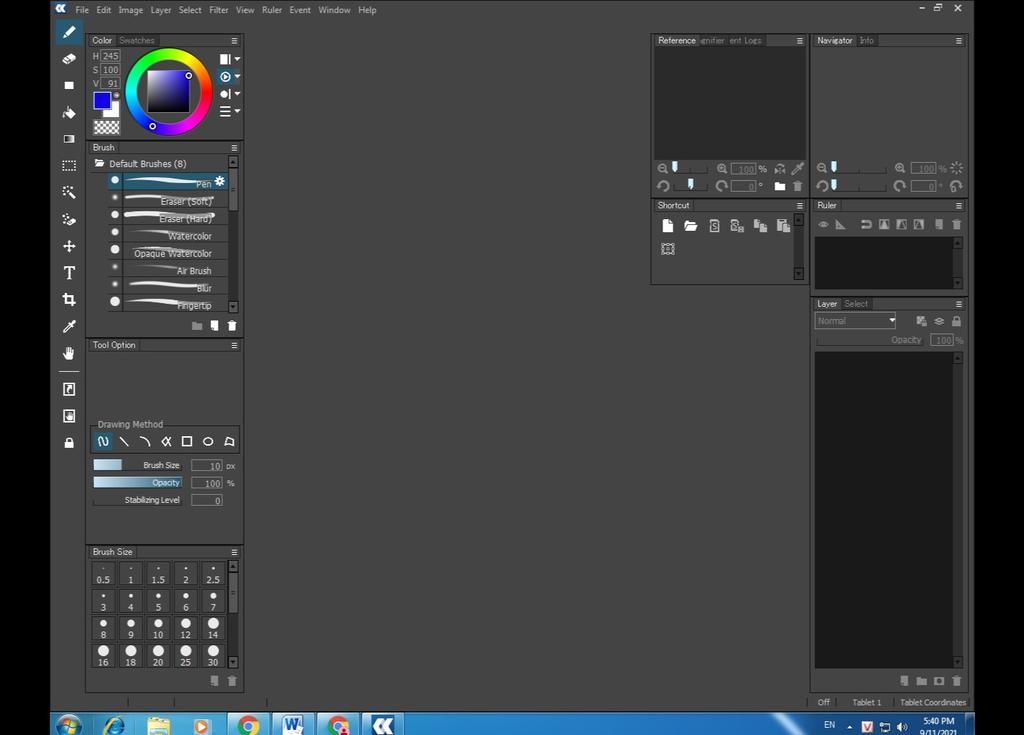Toggle the layer lock in the Layer panel
Screen dimensions: 1024x735
coord(957,321)
